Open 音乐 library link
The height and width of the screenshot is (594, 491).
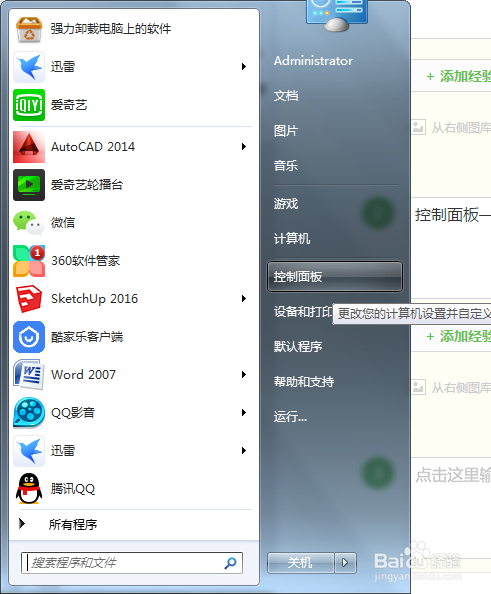tap(286, 166)
